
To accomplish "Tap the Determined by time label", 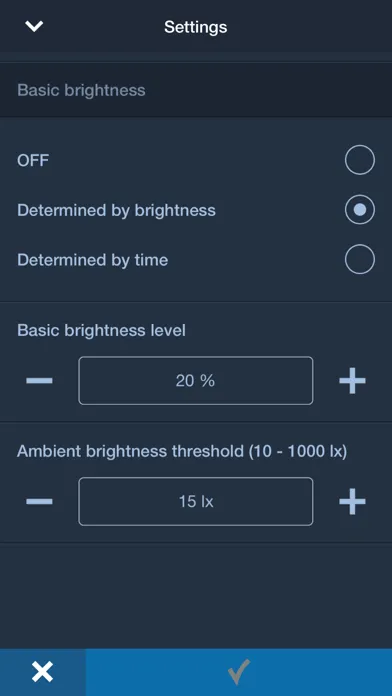I will [93, 260].
